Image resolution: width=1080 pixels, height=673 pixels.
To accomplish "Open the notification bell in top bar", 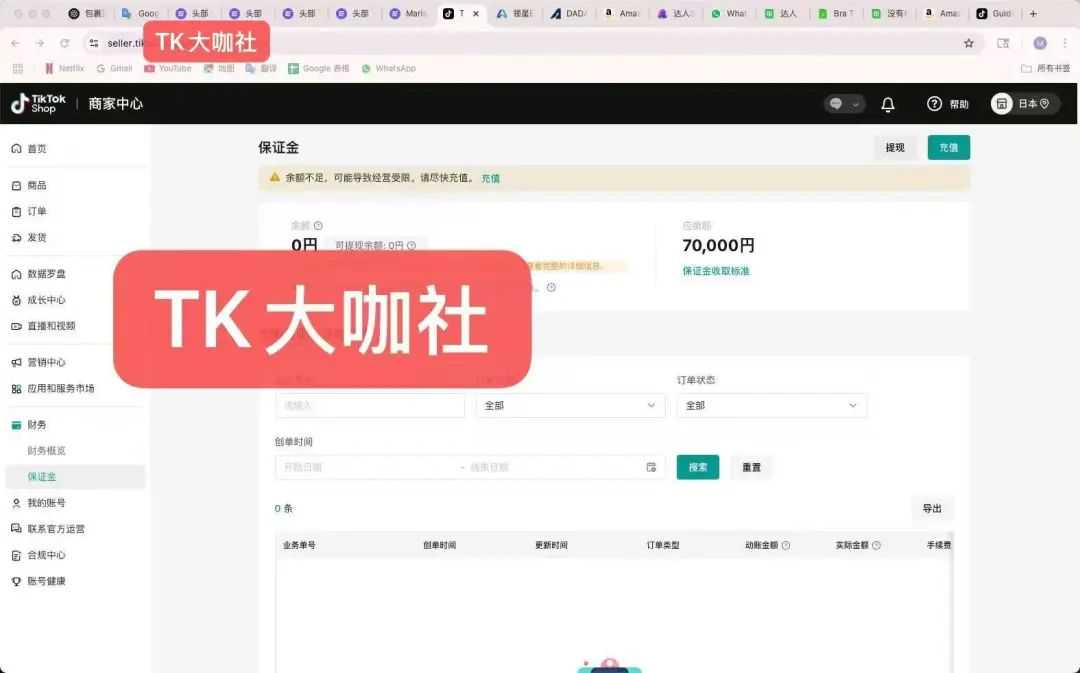I will click(889, 104).
